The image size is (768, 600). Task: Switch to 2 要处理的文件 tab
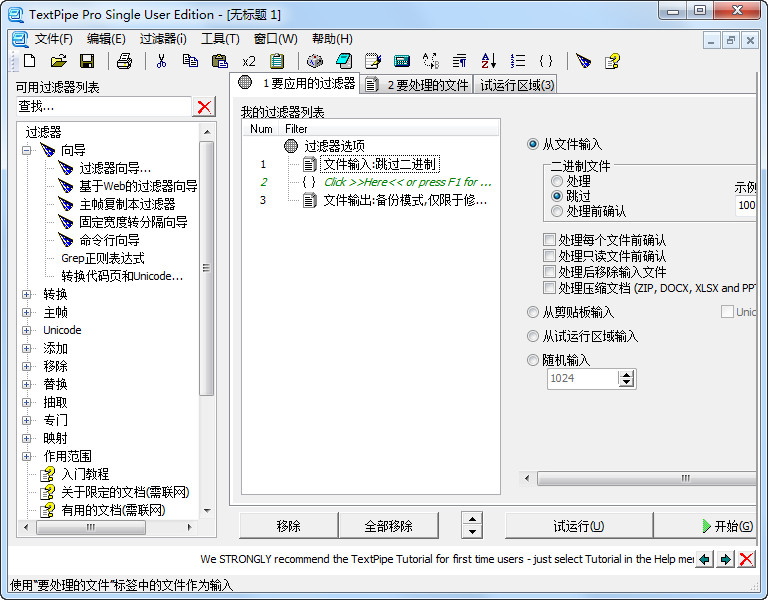point(417,85)
